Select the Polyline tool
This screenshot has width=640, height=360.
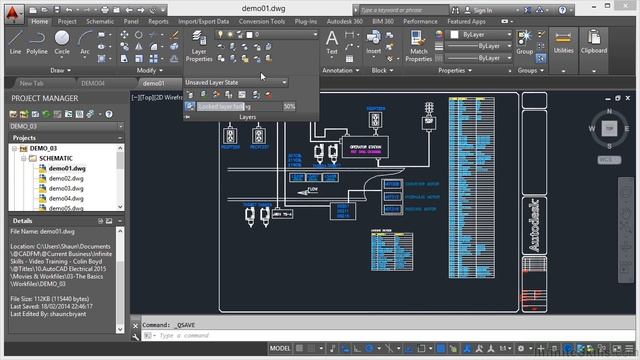(x=37, y=42)
